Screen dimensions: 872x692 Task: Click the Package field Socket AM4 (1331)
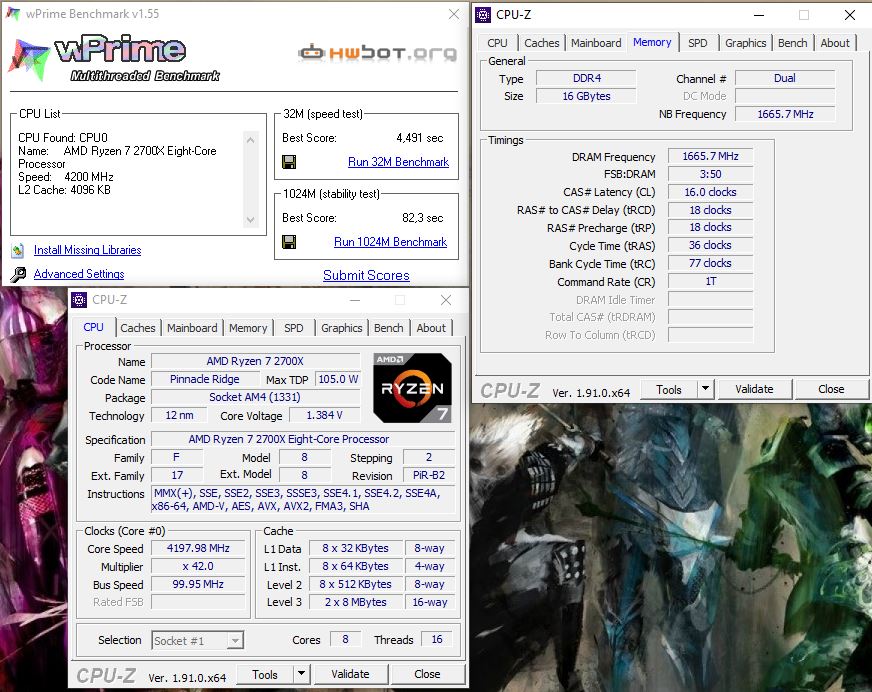(255, 397)
